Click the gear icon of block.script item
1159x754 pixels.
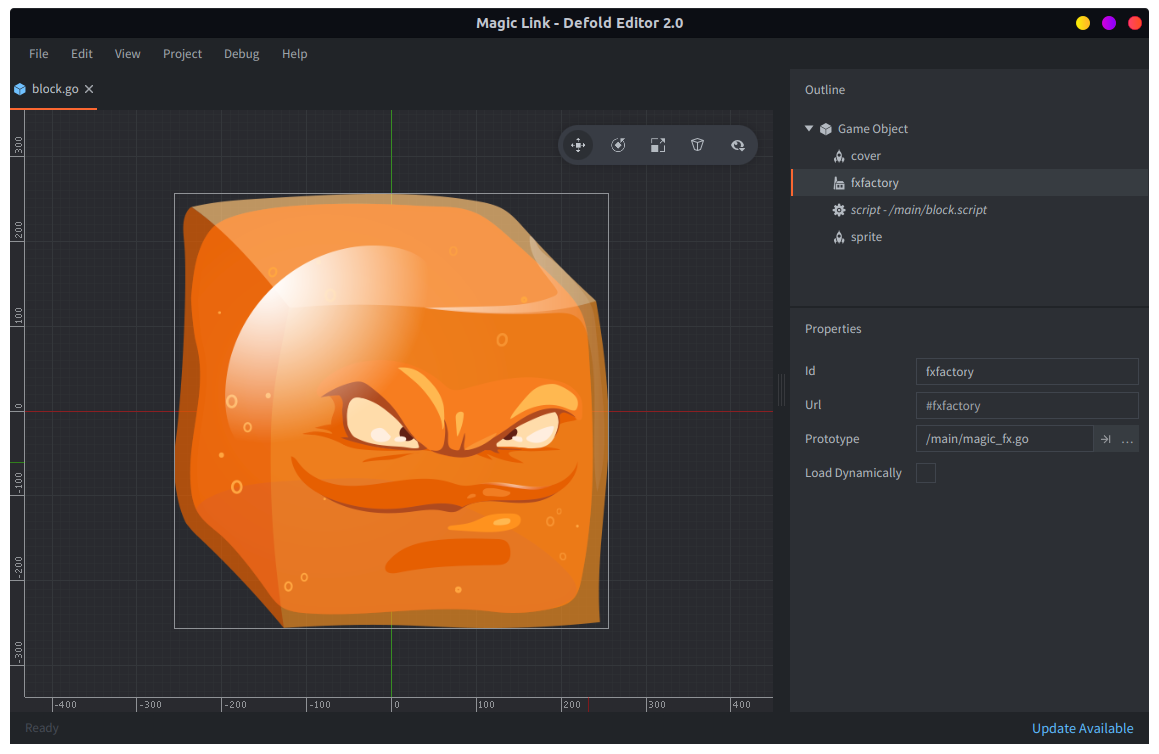coord(839,210)
